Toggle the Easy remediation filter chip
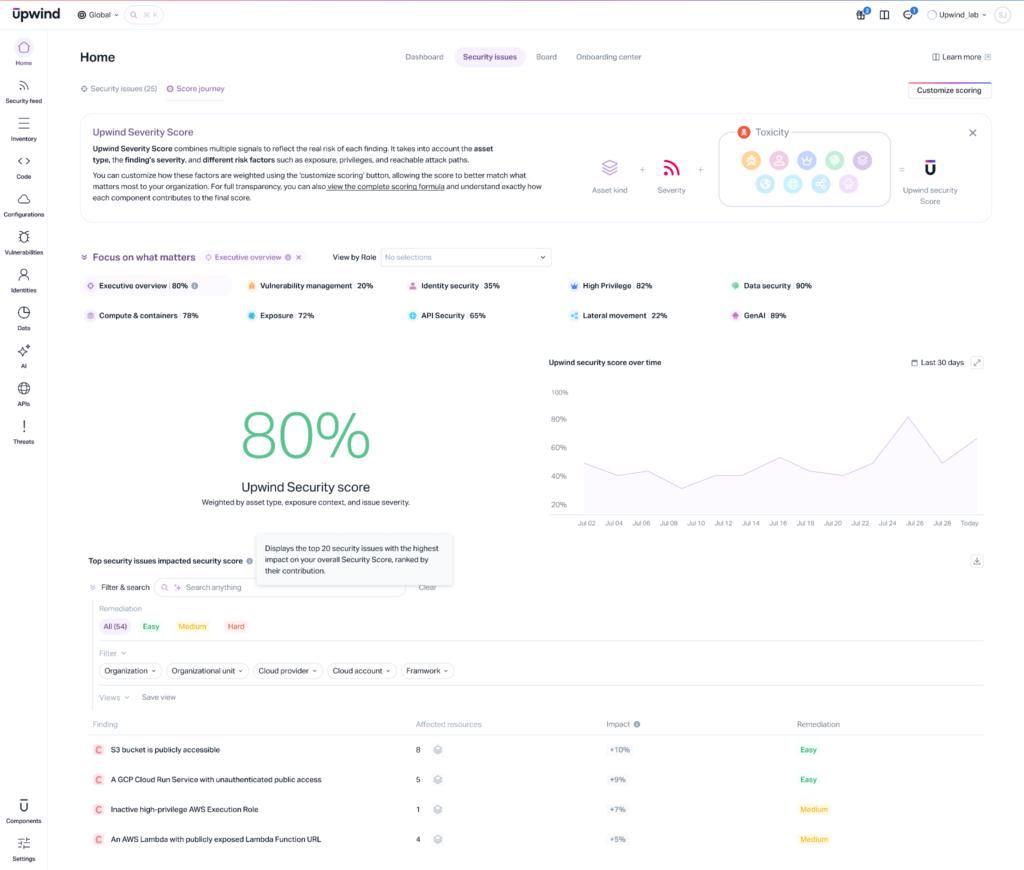 pos(150,627)
